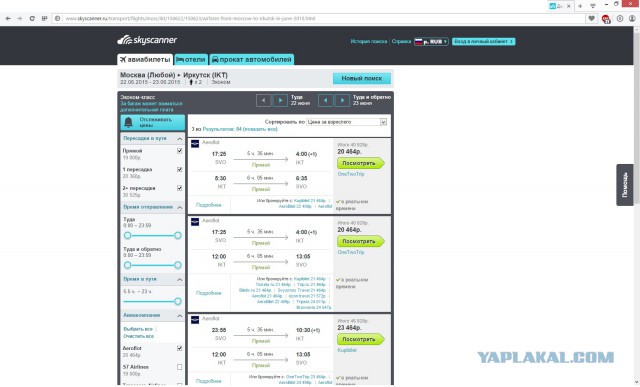Click Выбрать все airlines link
Screen dimensions: 640x387
coord(138,329)
